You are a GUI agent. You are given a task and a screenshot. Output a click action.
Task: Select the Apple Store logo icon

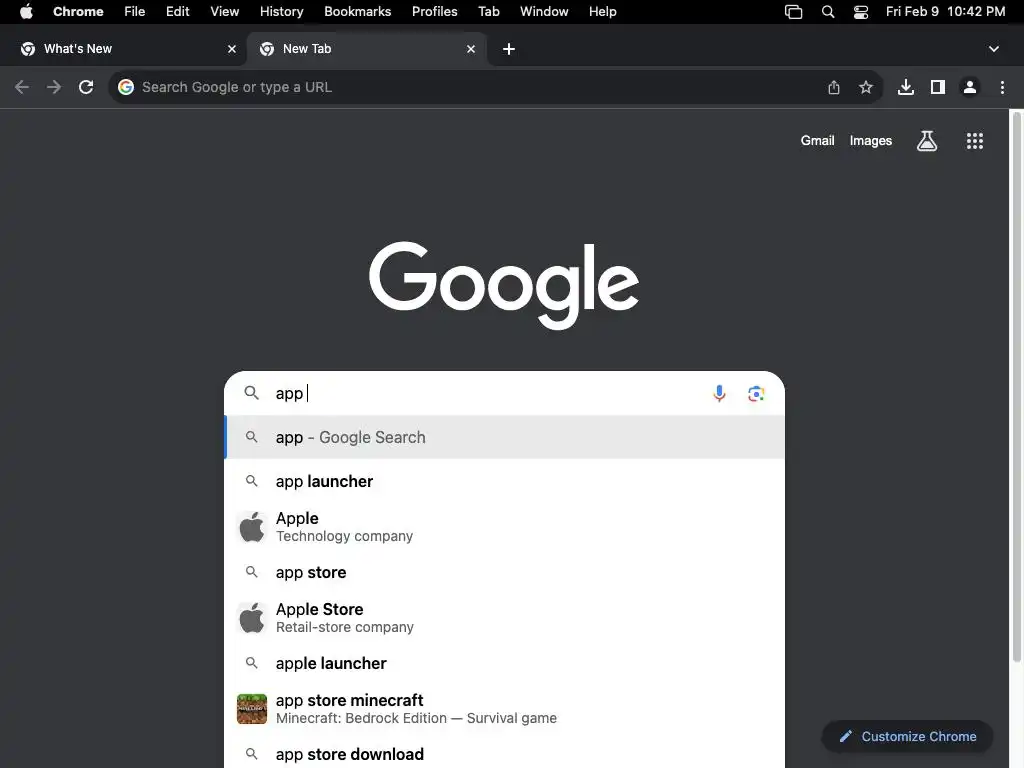point(251,618)
